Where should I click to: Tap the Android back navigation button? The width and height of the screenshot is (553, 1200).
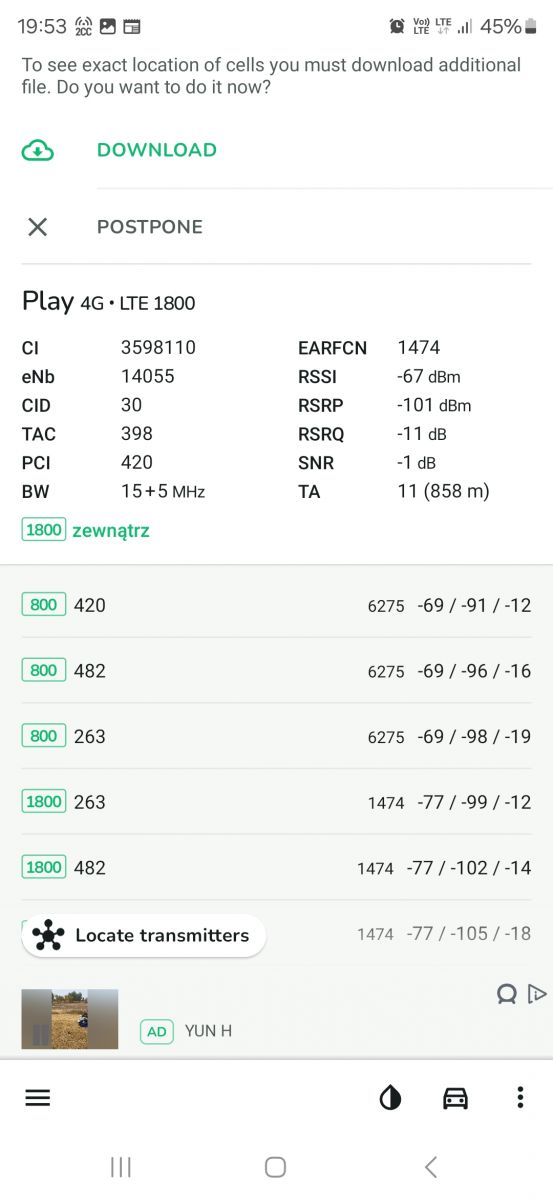(x=430, y=1167)
